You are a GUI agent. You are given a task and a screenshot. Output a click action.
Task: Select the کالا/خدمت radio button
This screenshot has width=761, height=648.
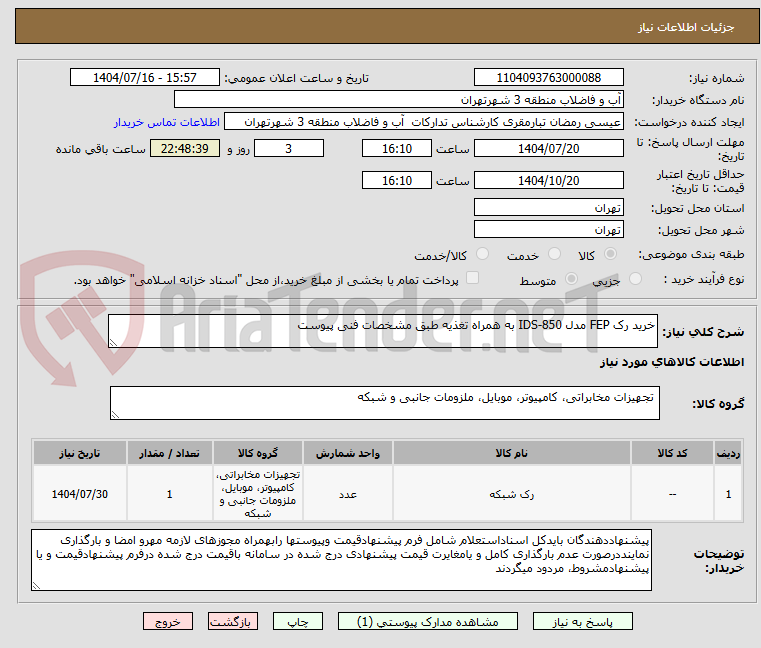point(482,254)
